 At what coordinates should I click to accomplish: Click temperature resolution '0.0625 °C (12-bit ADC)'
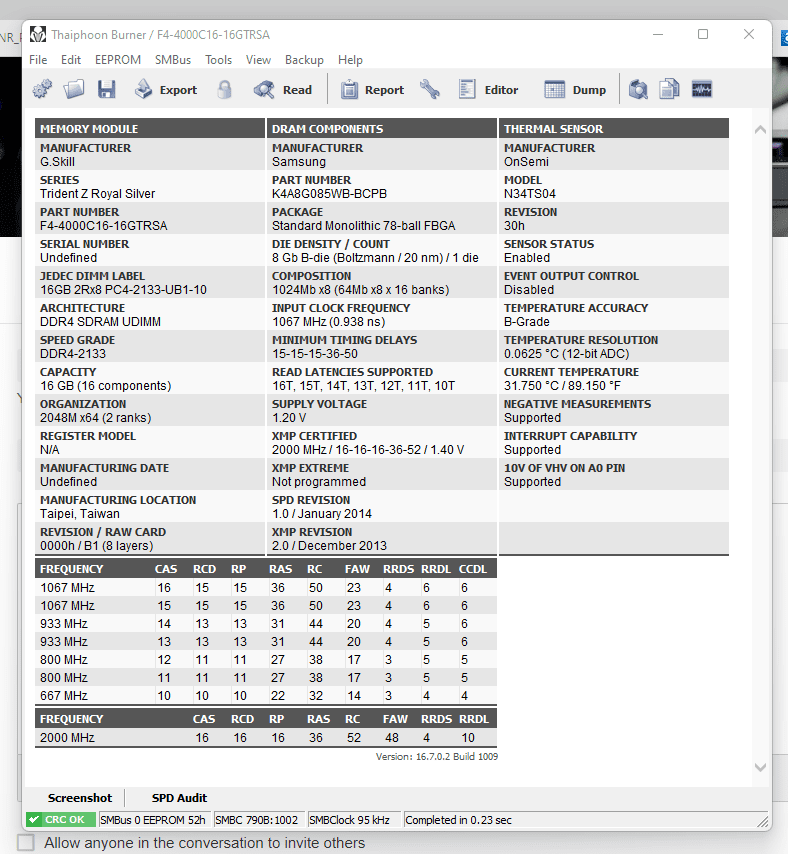click(566, 353)
